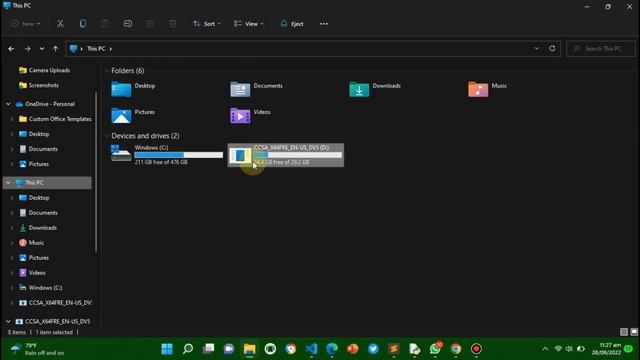Open the address bar history dropdown
Screen dimensions: 640x360
click(x=536, y=48)
